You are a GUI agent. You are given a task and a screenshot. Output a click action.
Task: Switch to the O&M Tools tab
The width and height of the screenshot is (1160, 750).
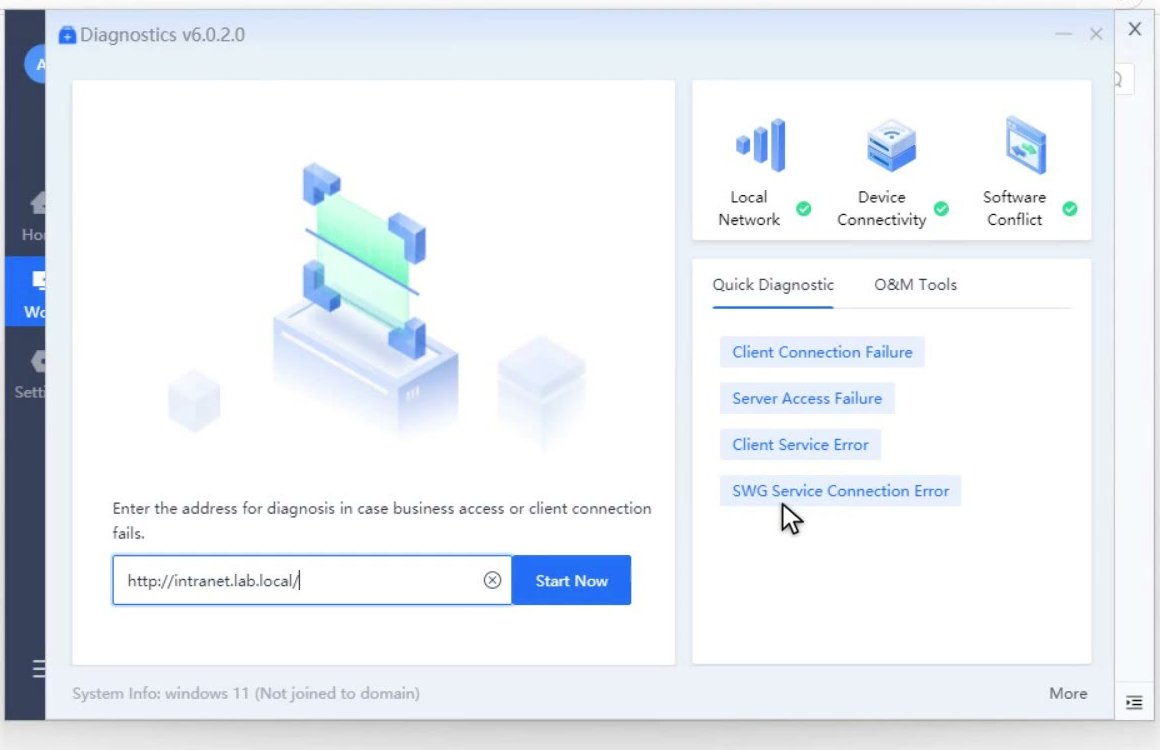tap(915, 285)
